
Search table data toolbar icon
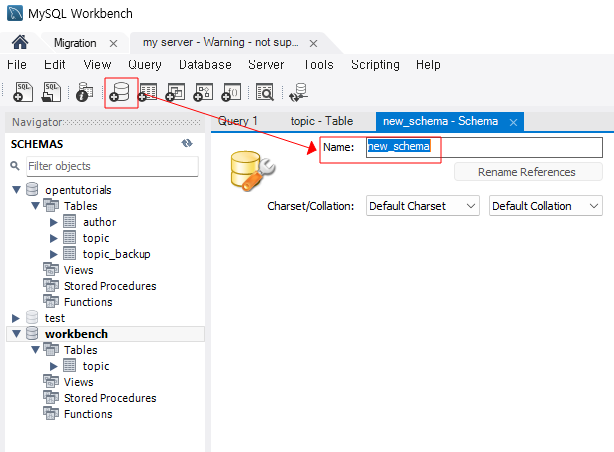coord(265,92)
